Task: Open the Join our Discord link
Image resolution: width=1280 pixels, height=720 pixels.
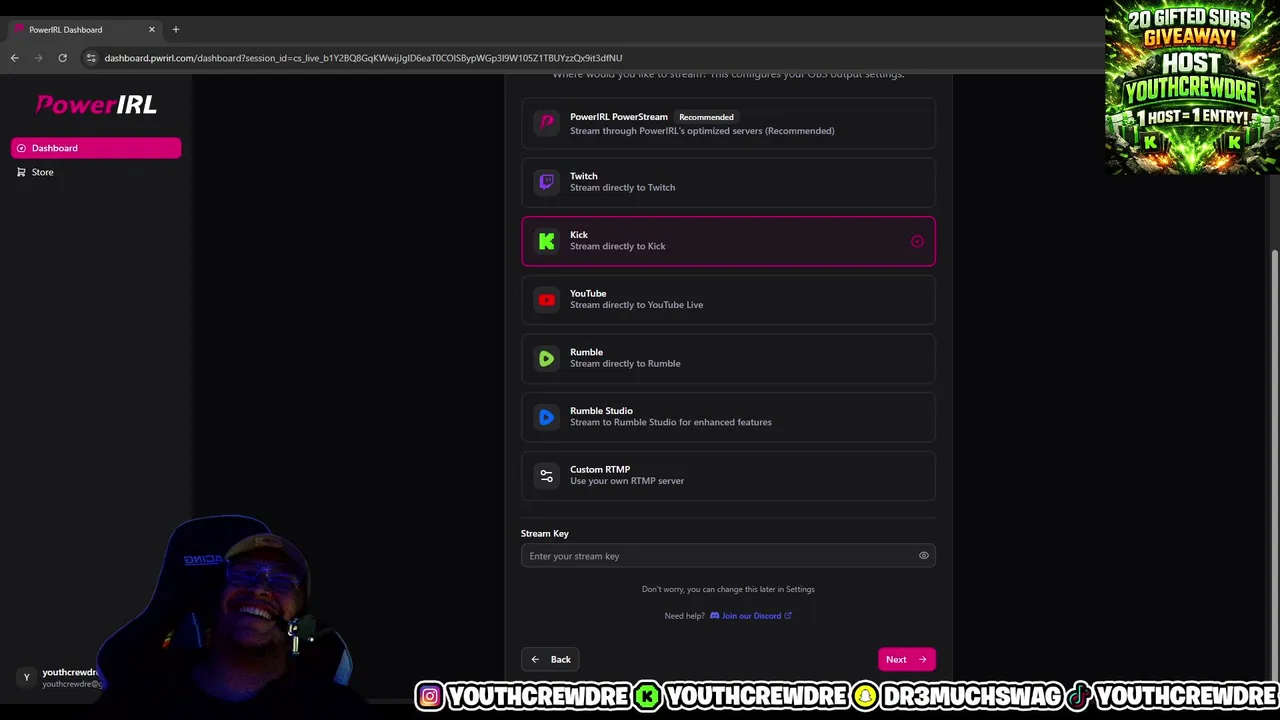Action: 751,616
